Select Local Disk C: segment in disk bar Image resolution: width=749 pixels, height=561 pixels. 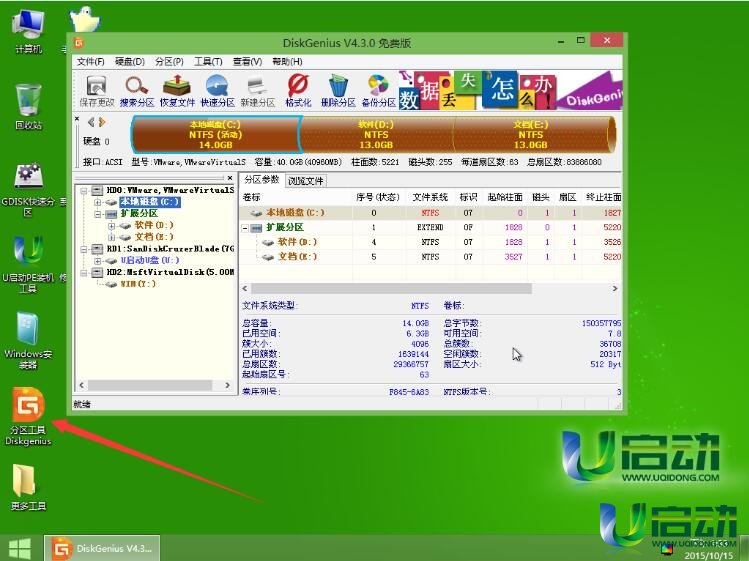(x=215, y=134)
